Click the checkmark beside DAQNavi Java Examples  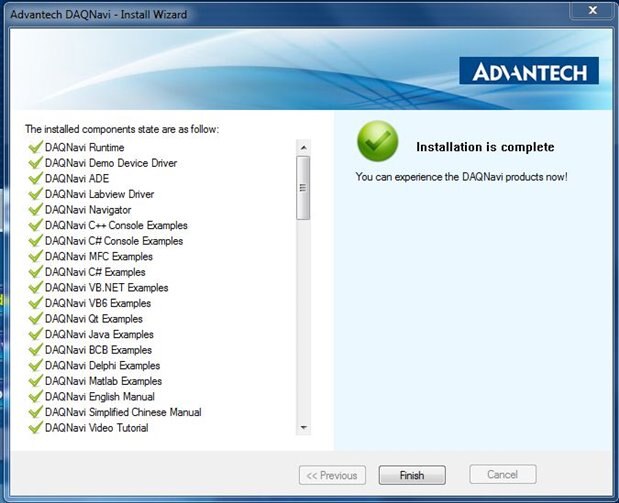[x=35, y=334]
